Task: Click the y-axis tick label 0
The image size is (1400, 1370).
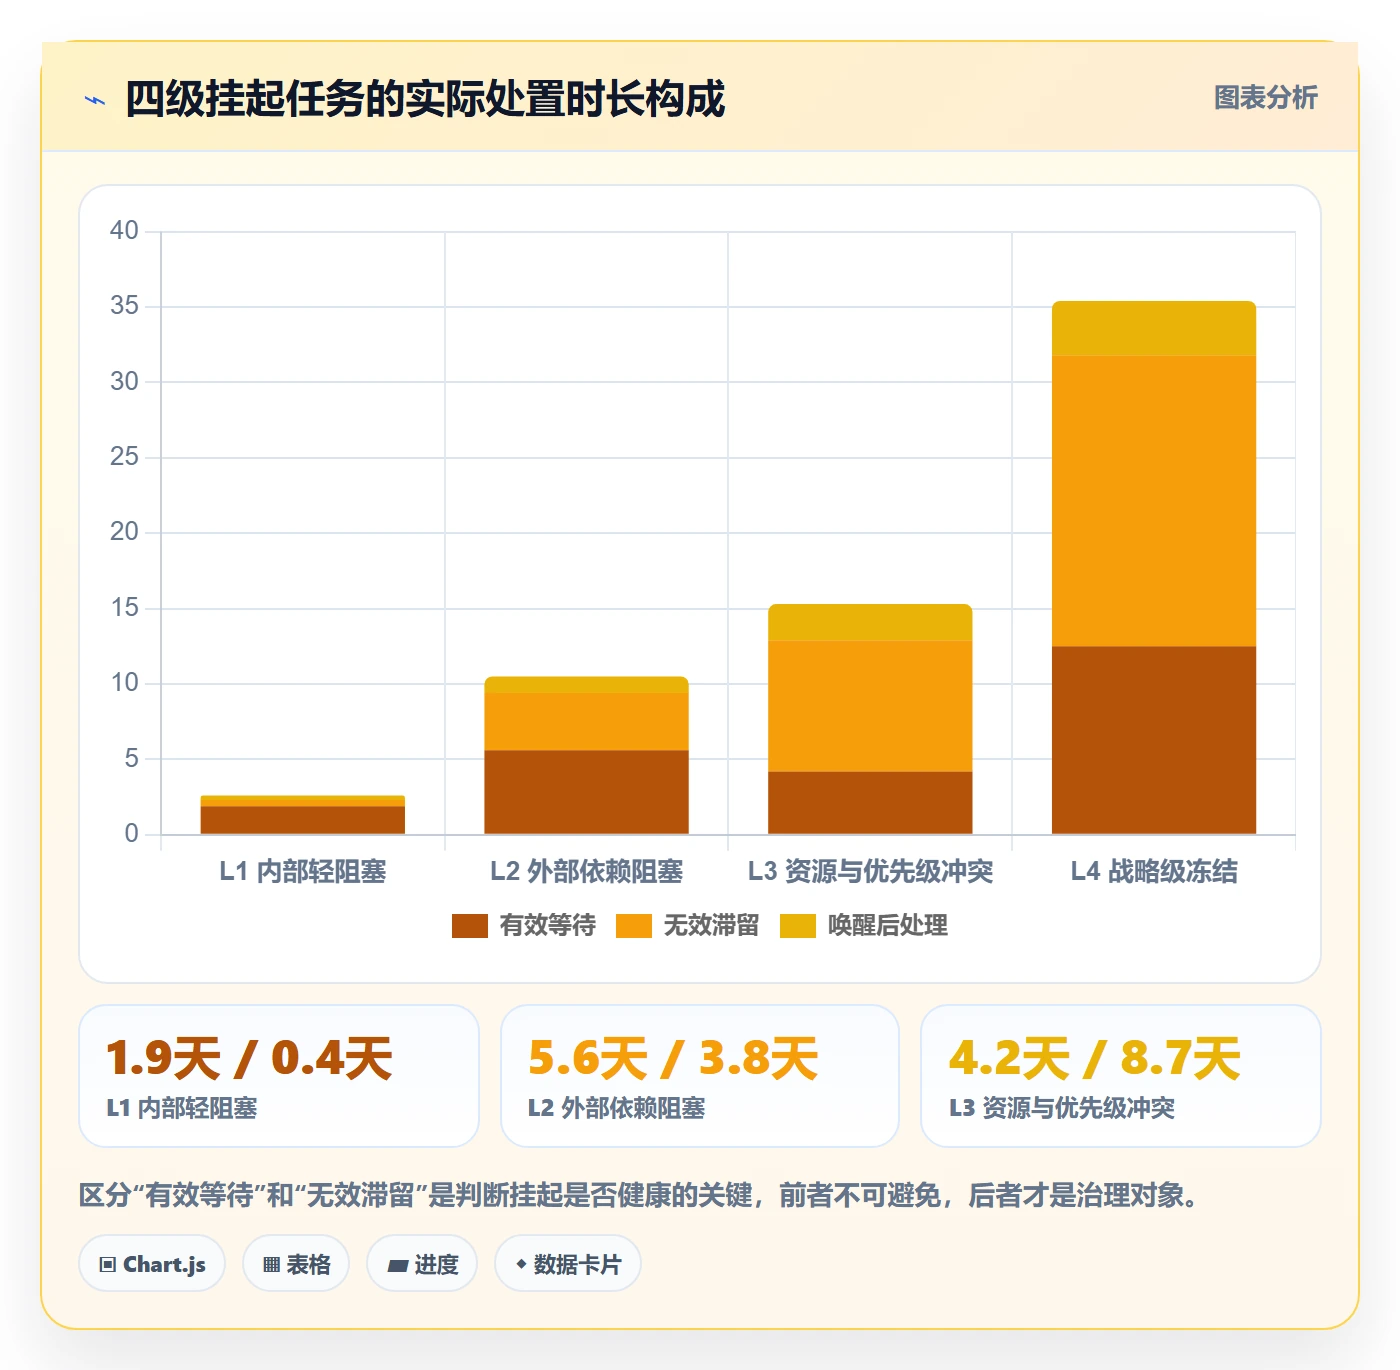Action: tap(131, 834)
